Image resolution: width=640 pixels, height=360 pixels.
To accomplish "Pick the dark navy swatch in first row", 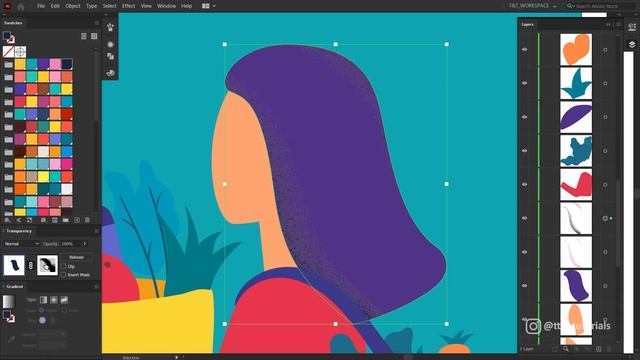I will pyautogui.click(x=67, y=64).
